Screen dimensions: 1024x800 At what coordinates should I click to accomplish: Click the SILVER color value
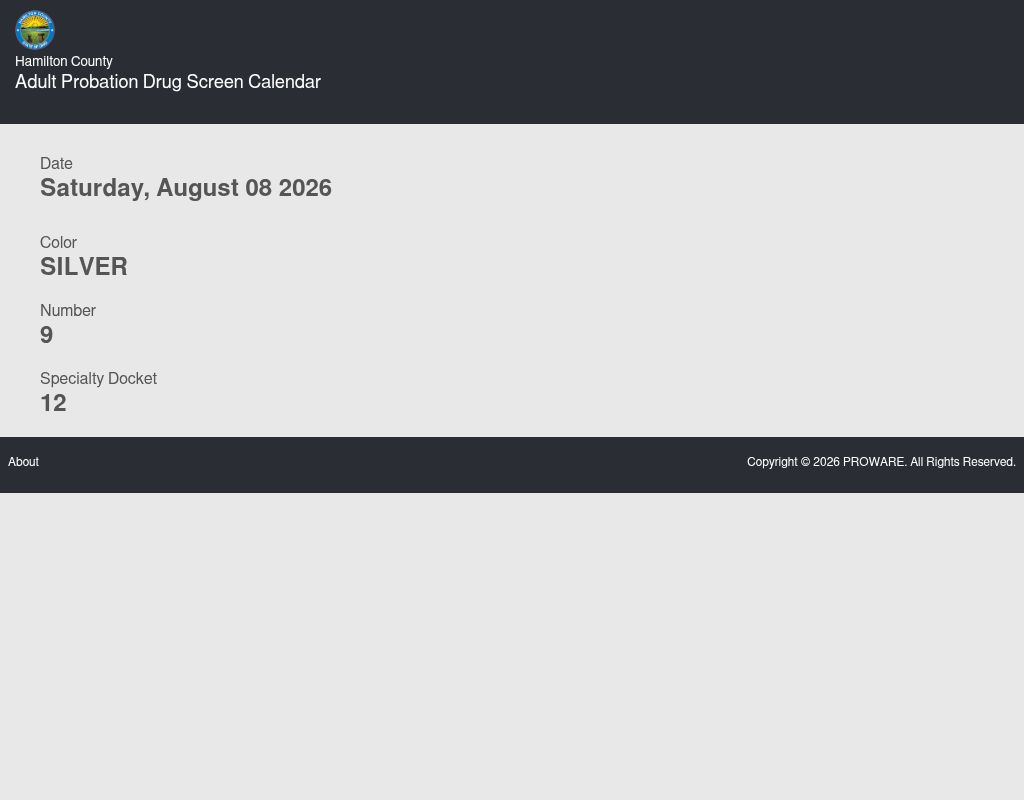(84, 266)
